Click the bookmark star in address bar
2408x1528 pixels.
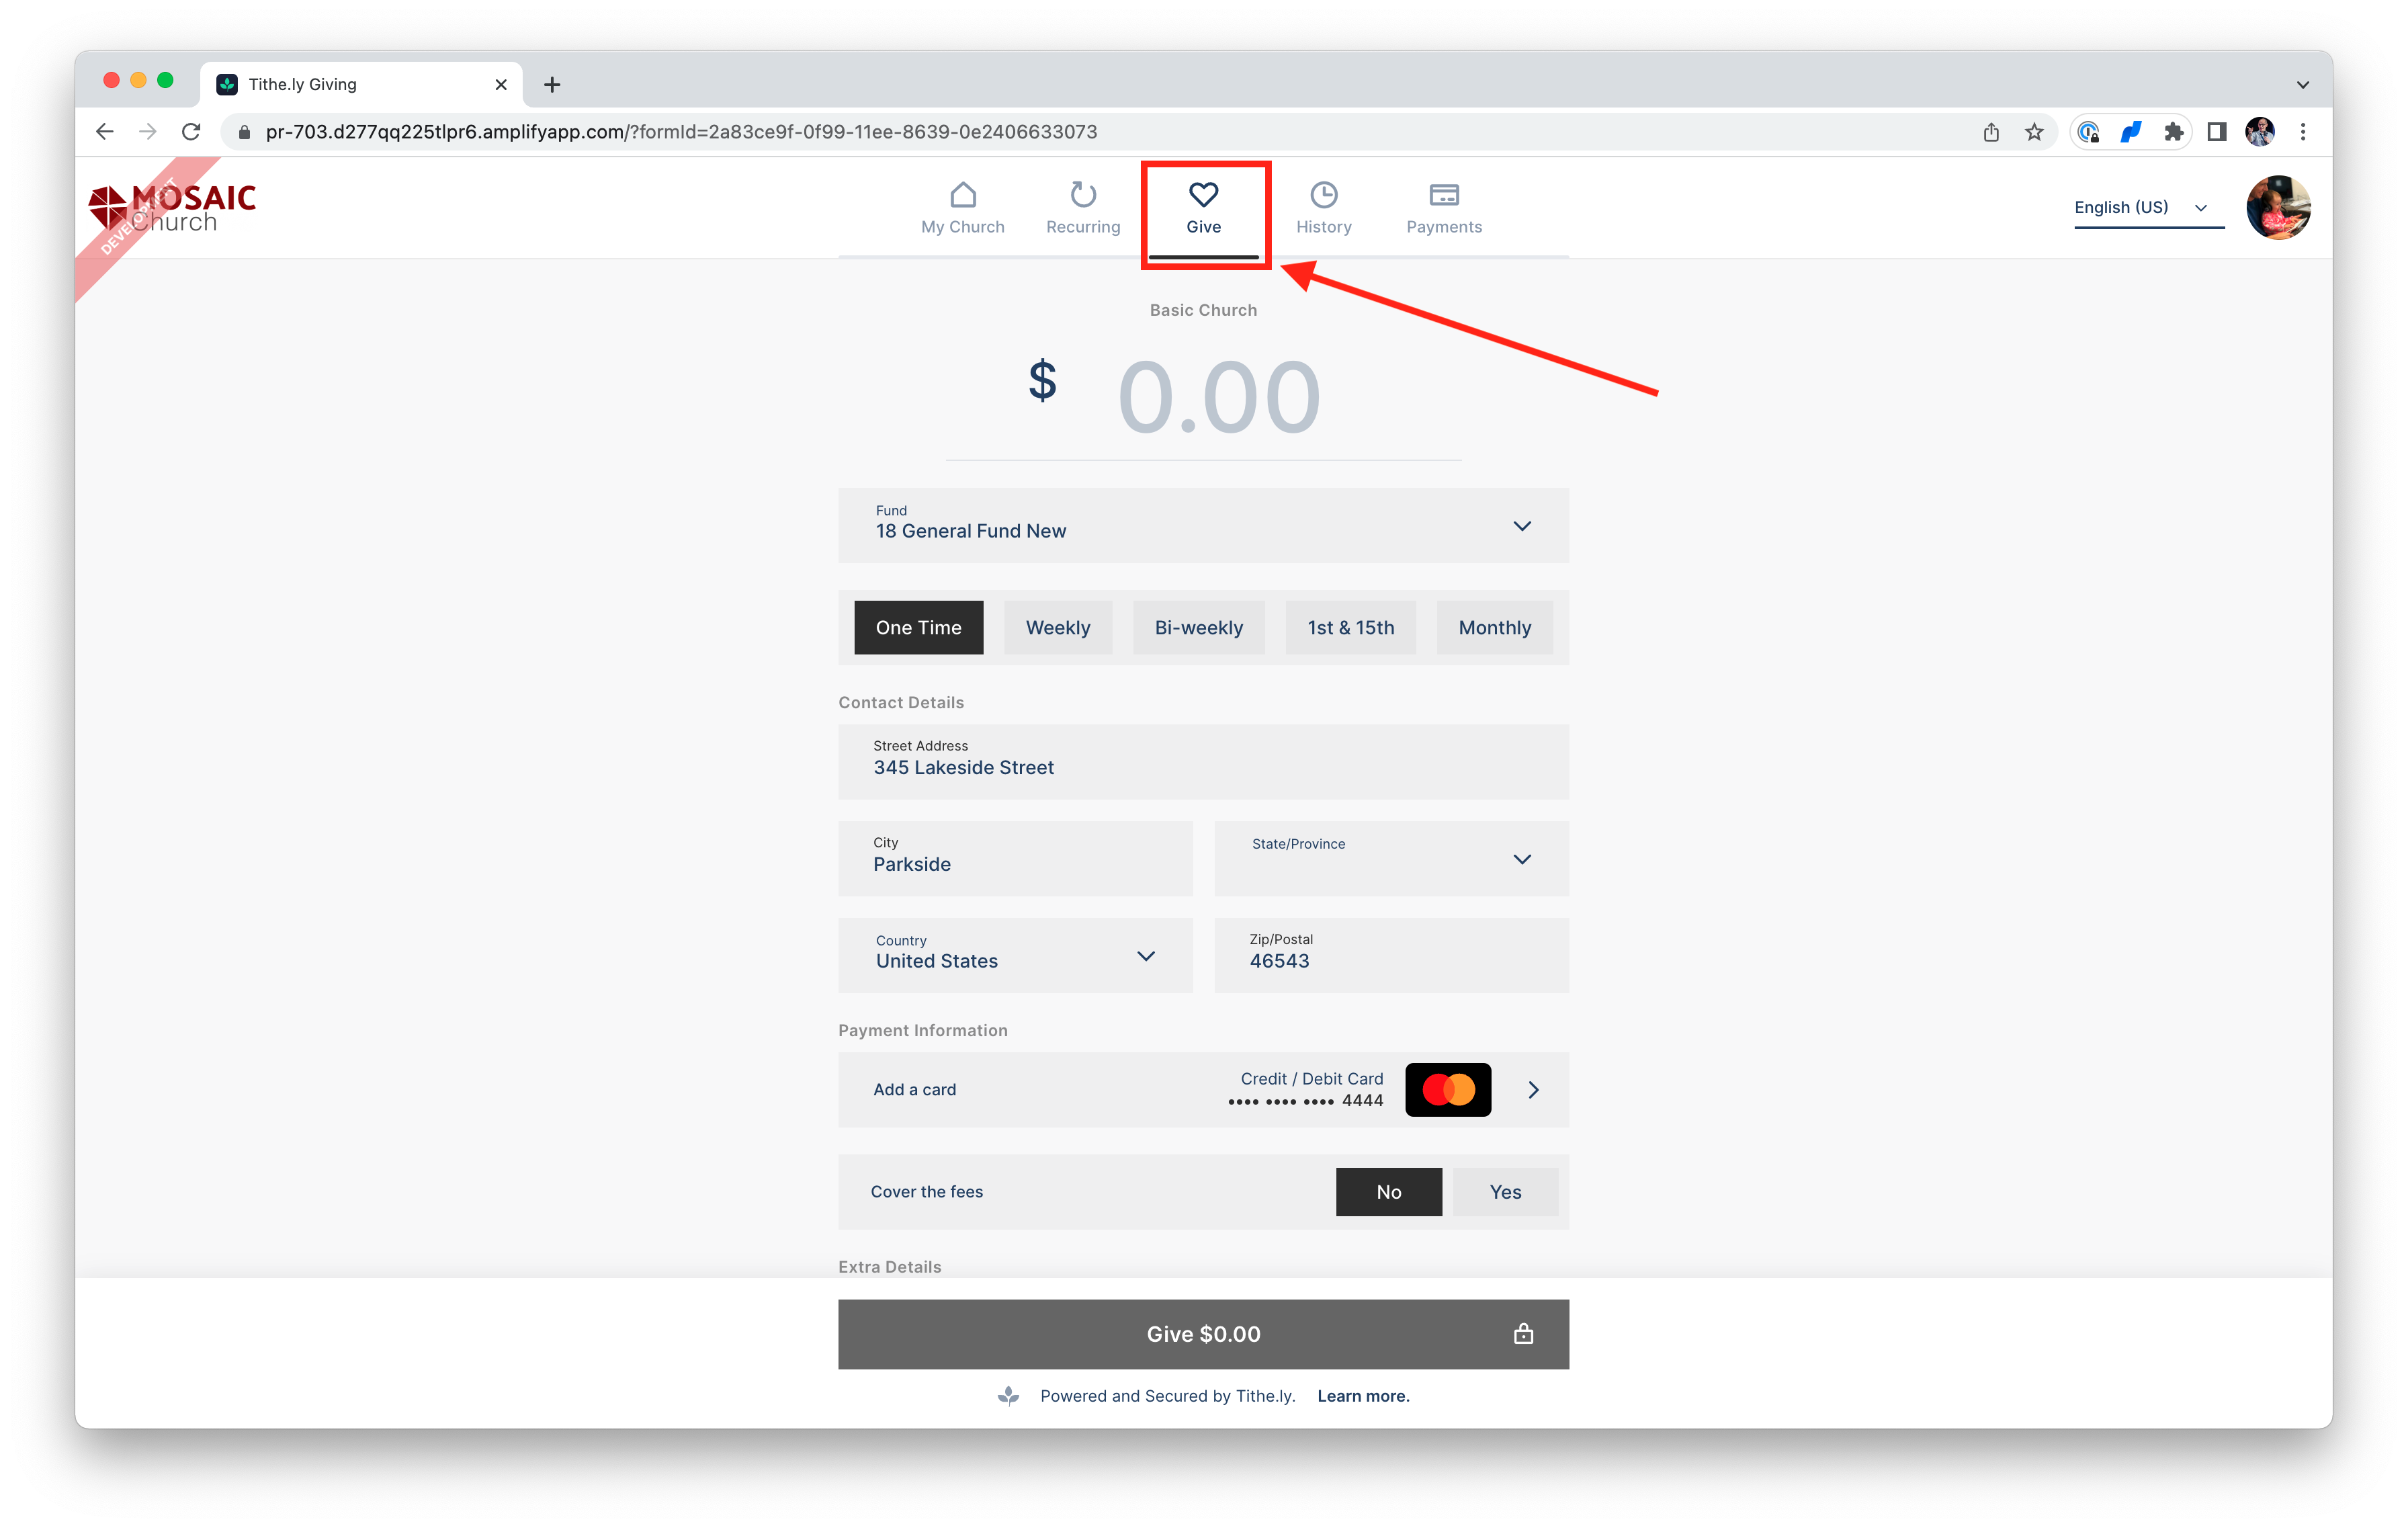pos(2034,132)
